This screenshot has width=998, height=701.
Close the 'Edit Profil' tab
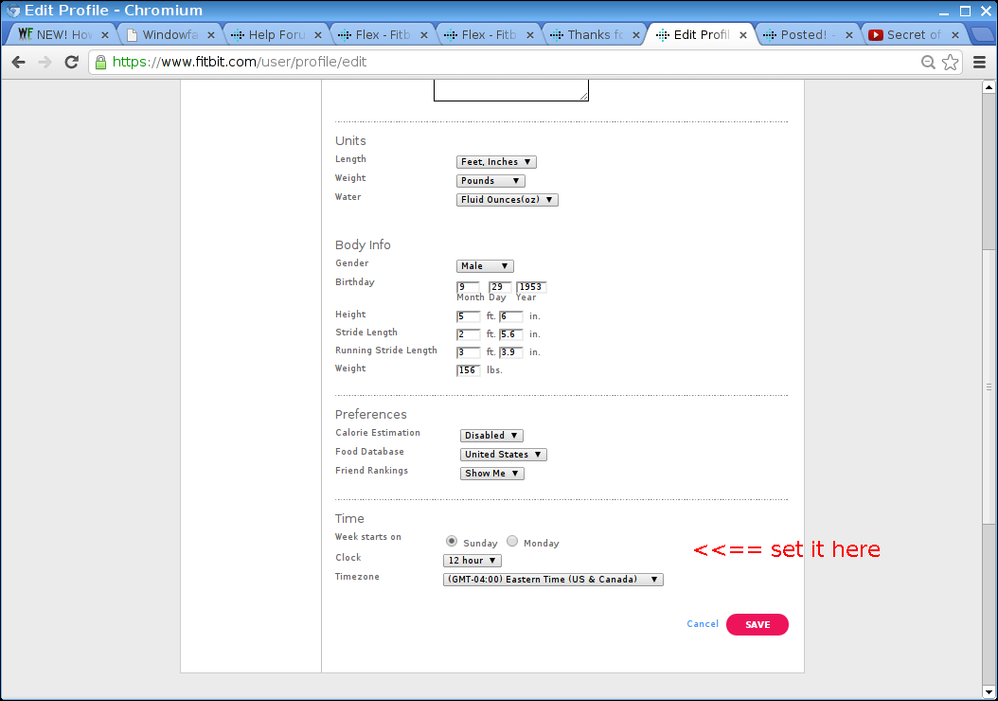click(743, 35)
